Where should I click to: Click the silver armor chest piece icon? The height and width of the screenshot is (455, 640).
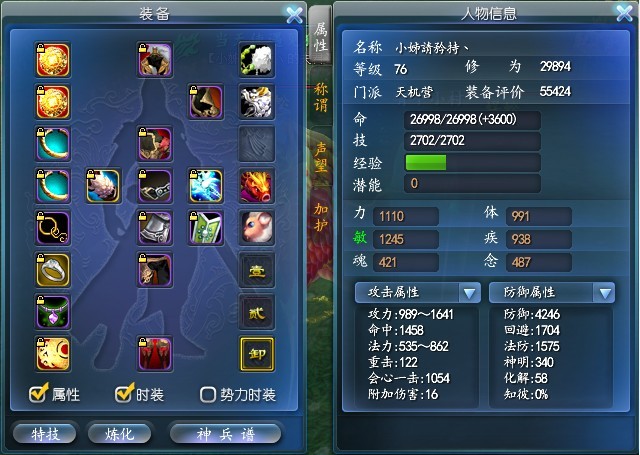pyautogui.click(x=155, y=227)
